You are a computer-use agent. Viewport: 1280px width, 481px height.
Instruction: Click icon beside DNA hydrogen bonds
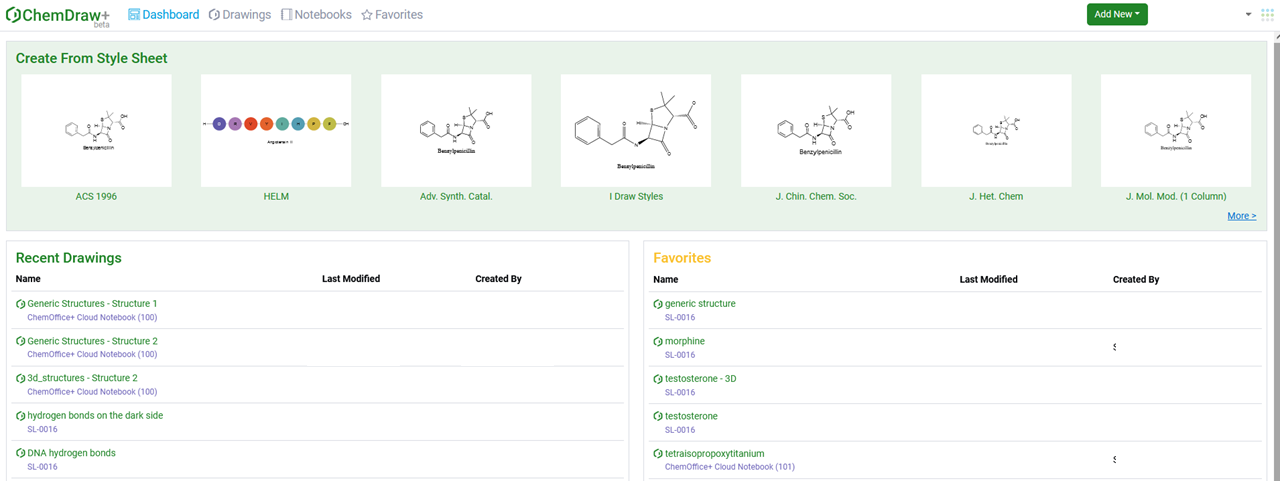(x=20, y=453)
